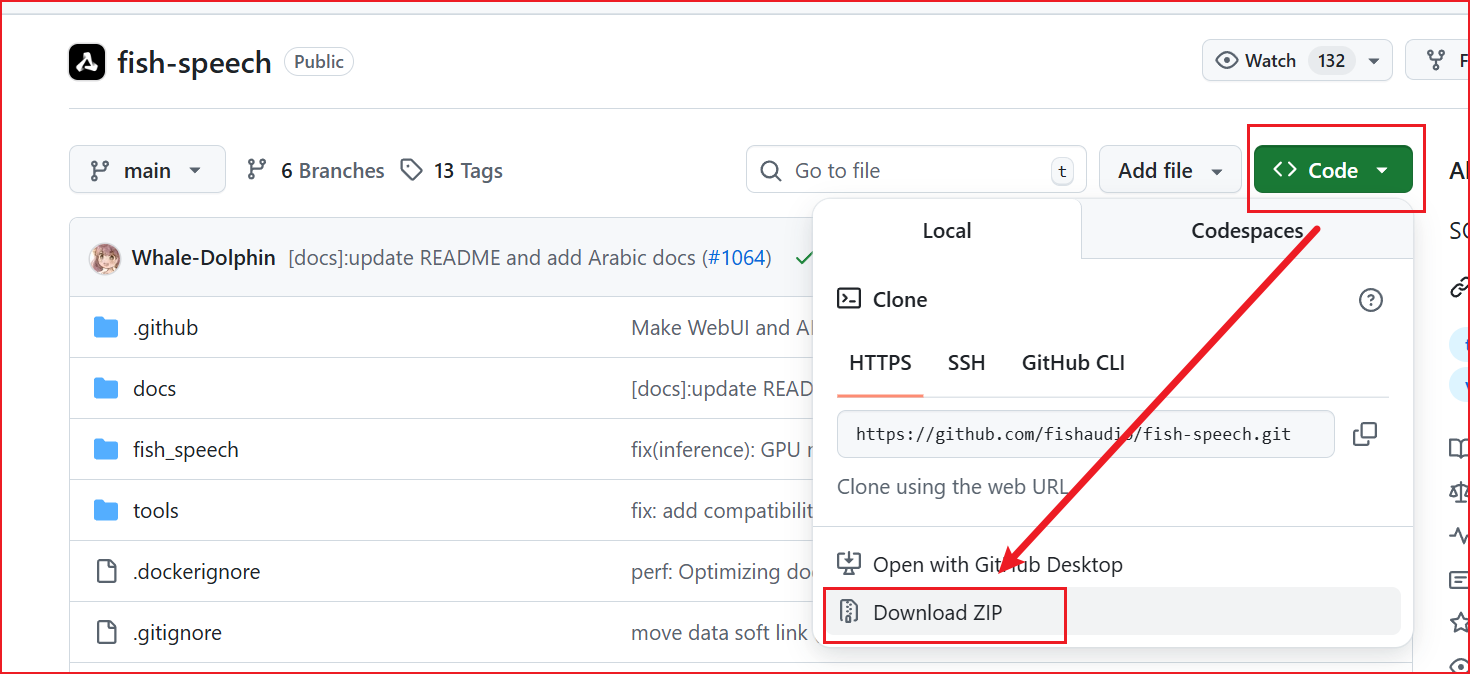Choose Download ZIP
1470x674 pixels.
(1113, 612)
